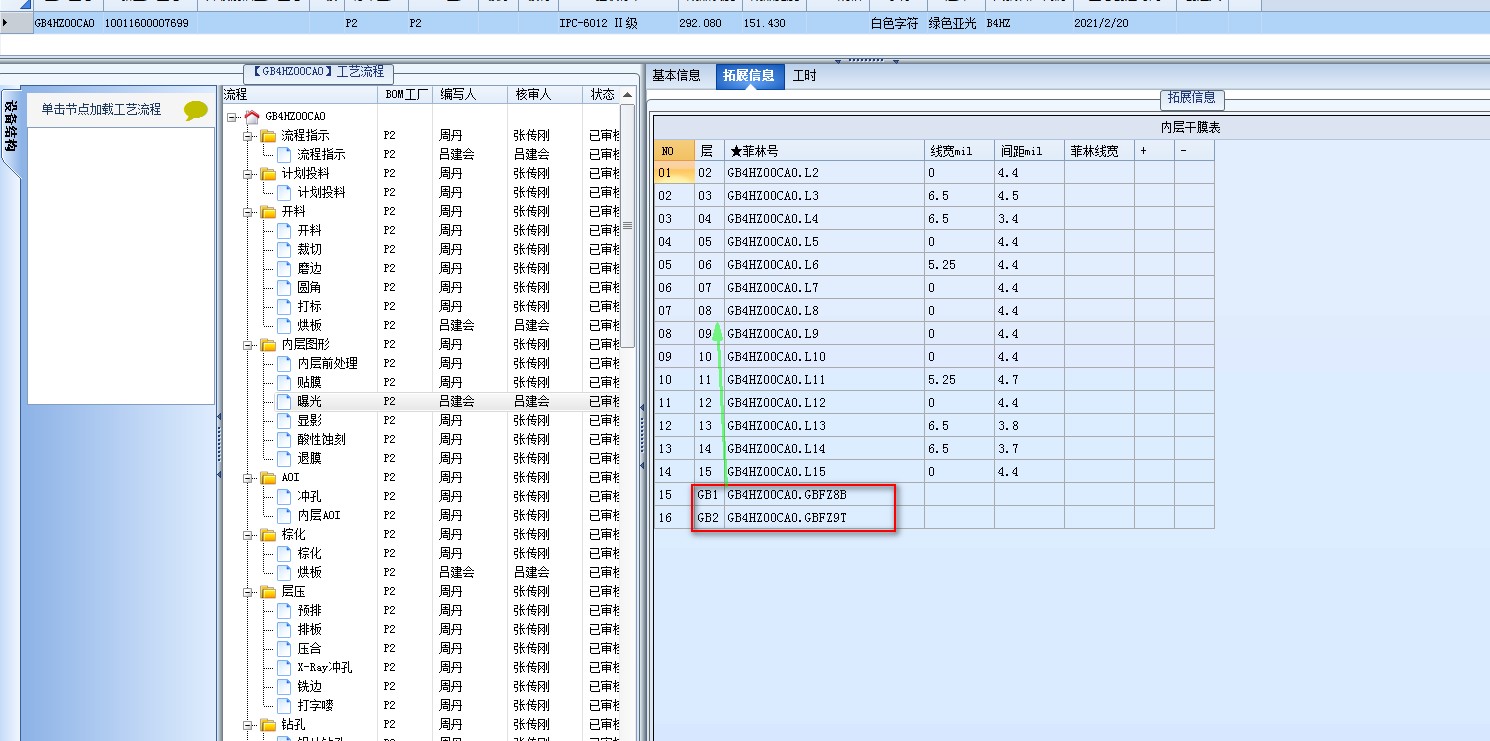Click the process tree vertical scrollbar thumb
1490x741 pixels.
[628, 225]
